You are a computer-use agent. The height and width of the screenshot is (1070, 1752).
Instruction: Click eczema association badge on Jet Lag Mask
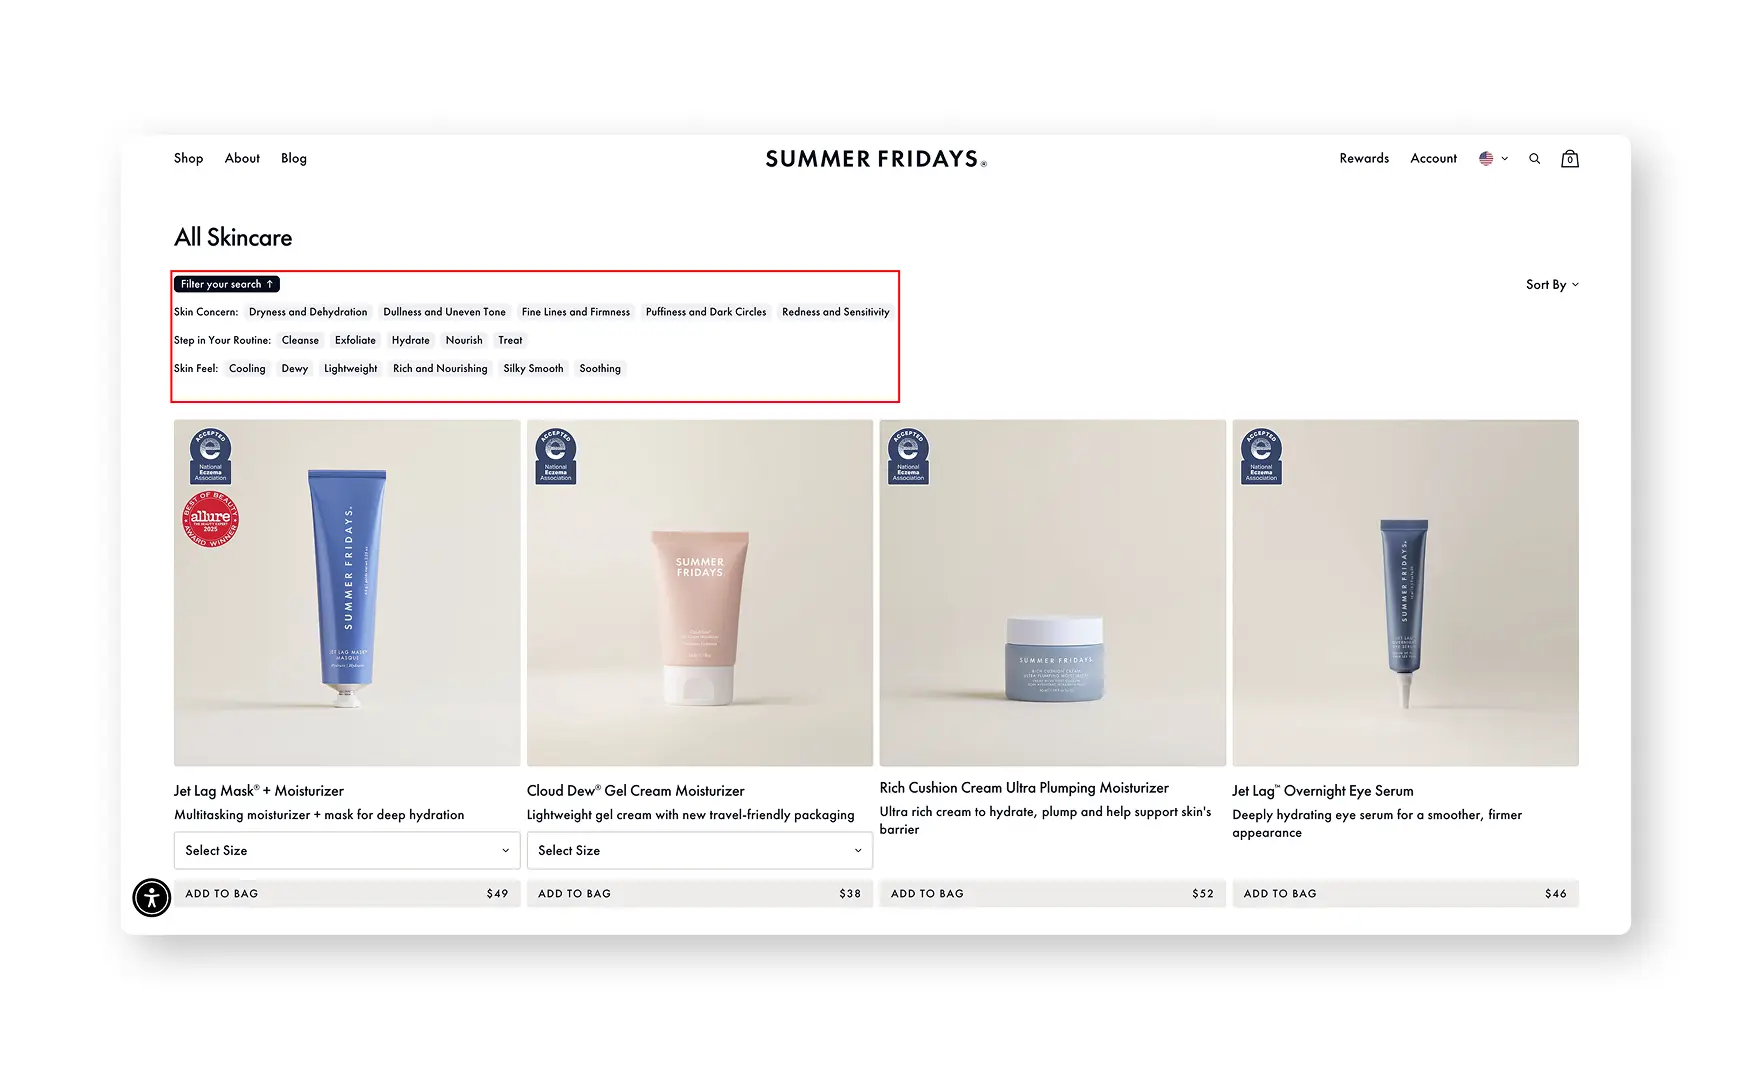210,456
